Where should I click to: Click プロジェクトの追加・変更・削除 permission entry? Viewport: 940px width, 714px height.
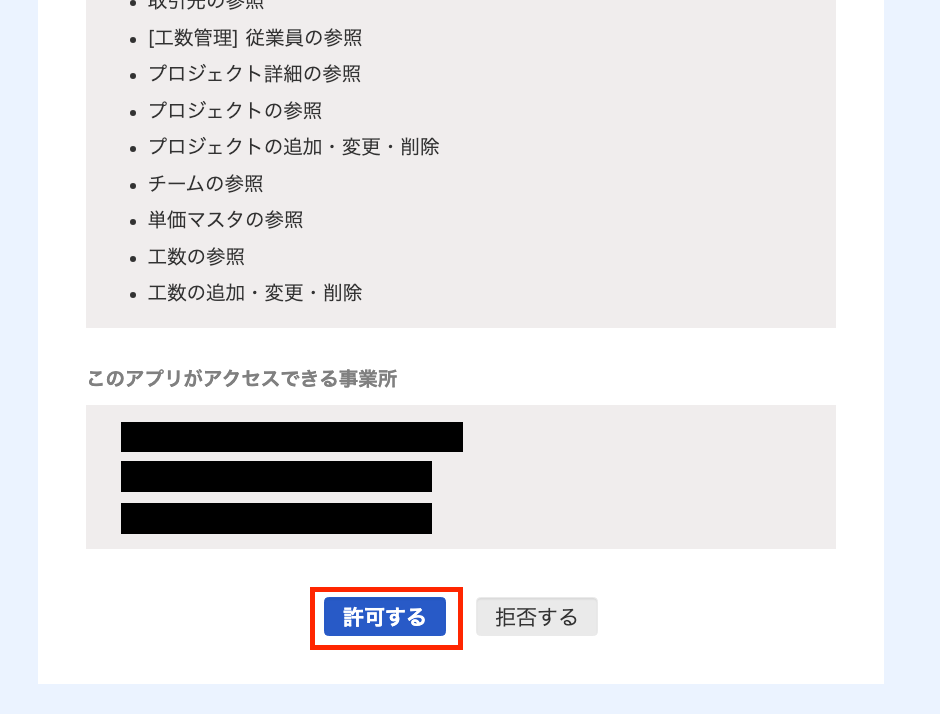294,147
